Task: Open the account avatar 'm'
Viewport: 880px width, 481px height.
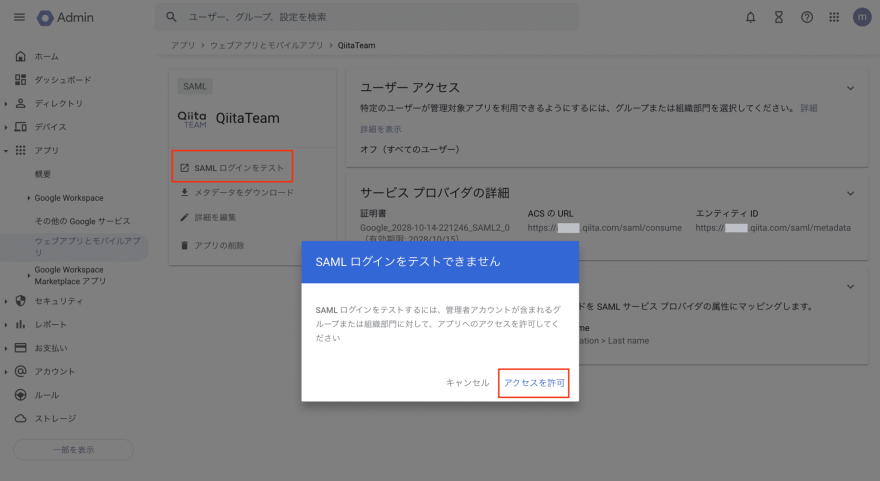Action: [x=861, y=17]
